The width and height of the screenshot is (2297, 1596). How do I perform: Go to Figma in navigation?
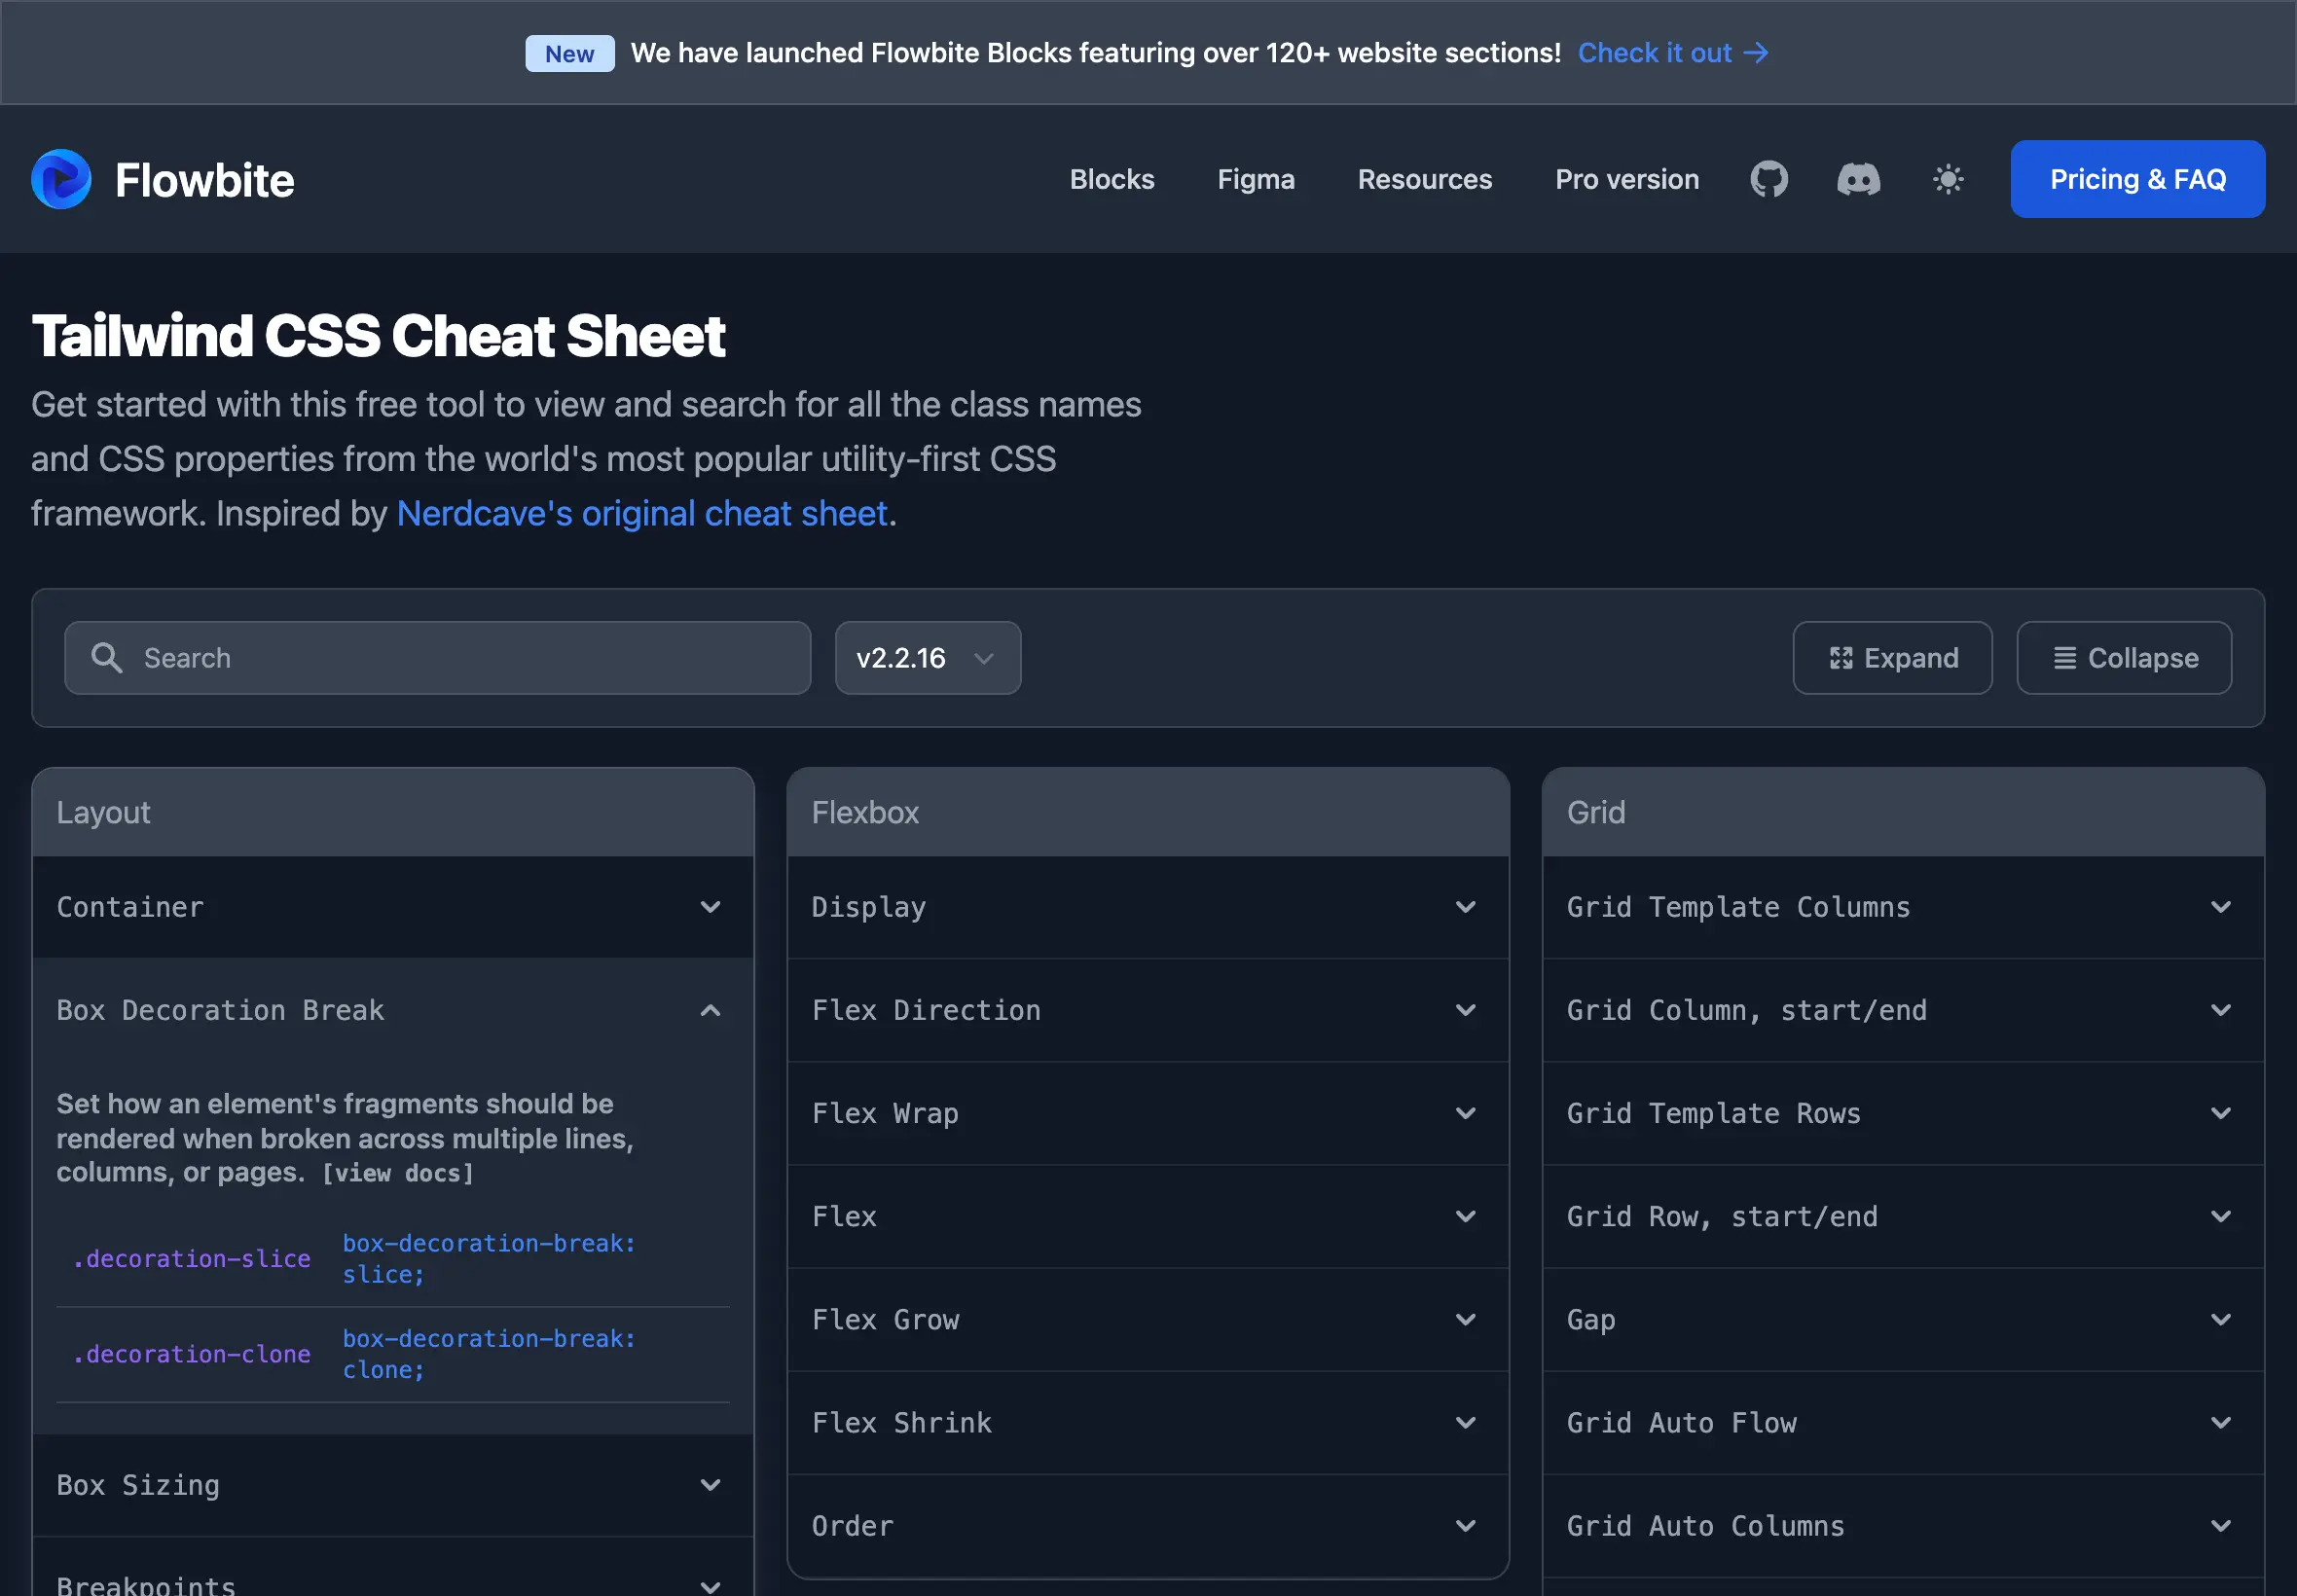pos(1255,180)
